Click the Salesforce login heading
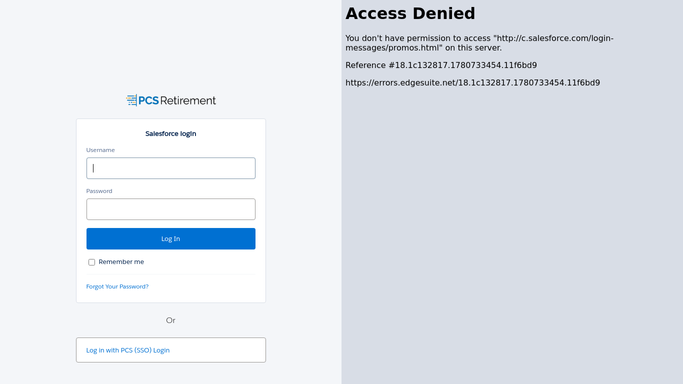The image size is (683, 384). tap(171, 134)
